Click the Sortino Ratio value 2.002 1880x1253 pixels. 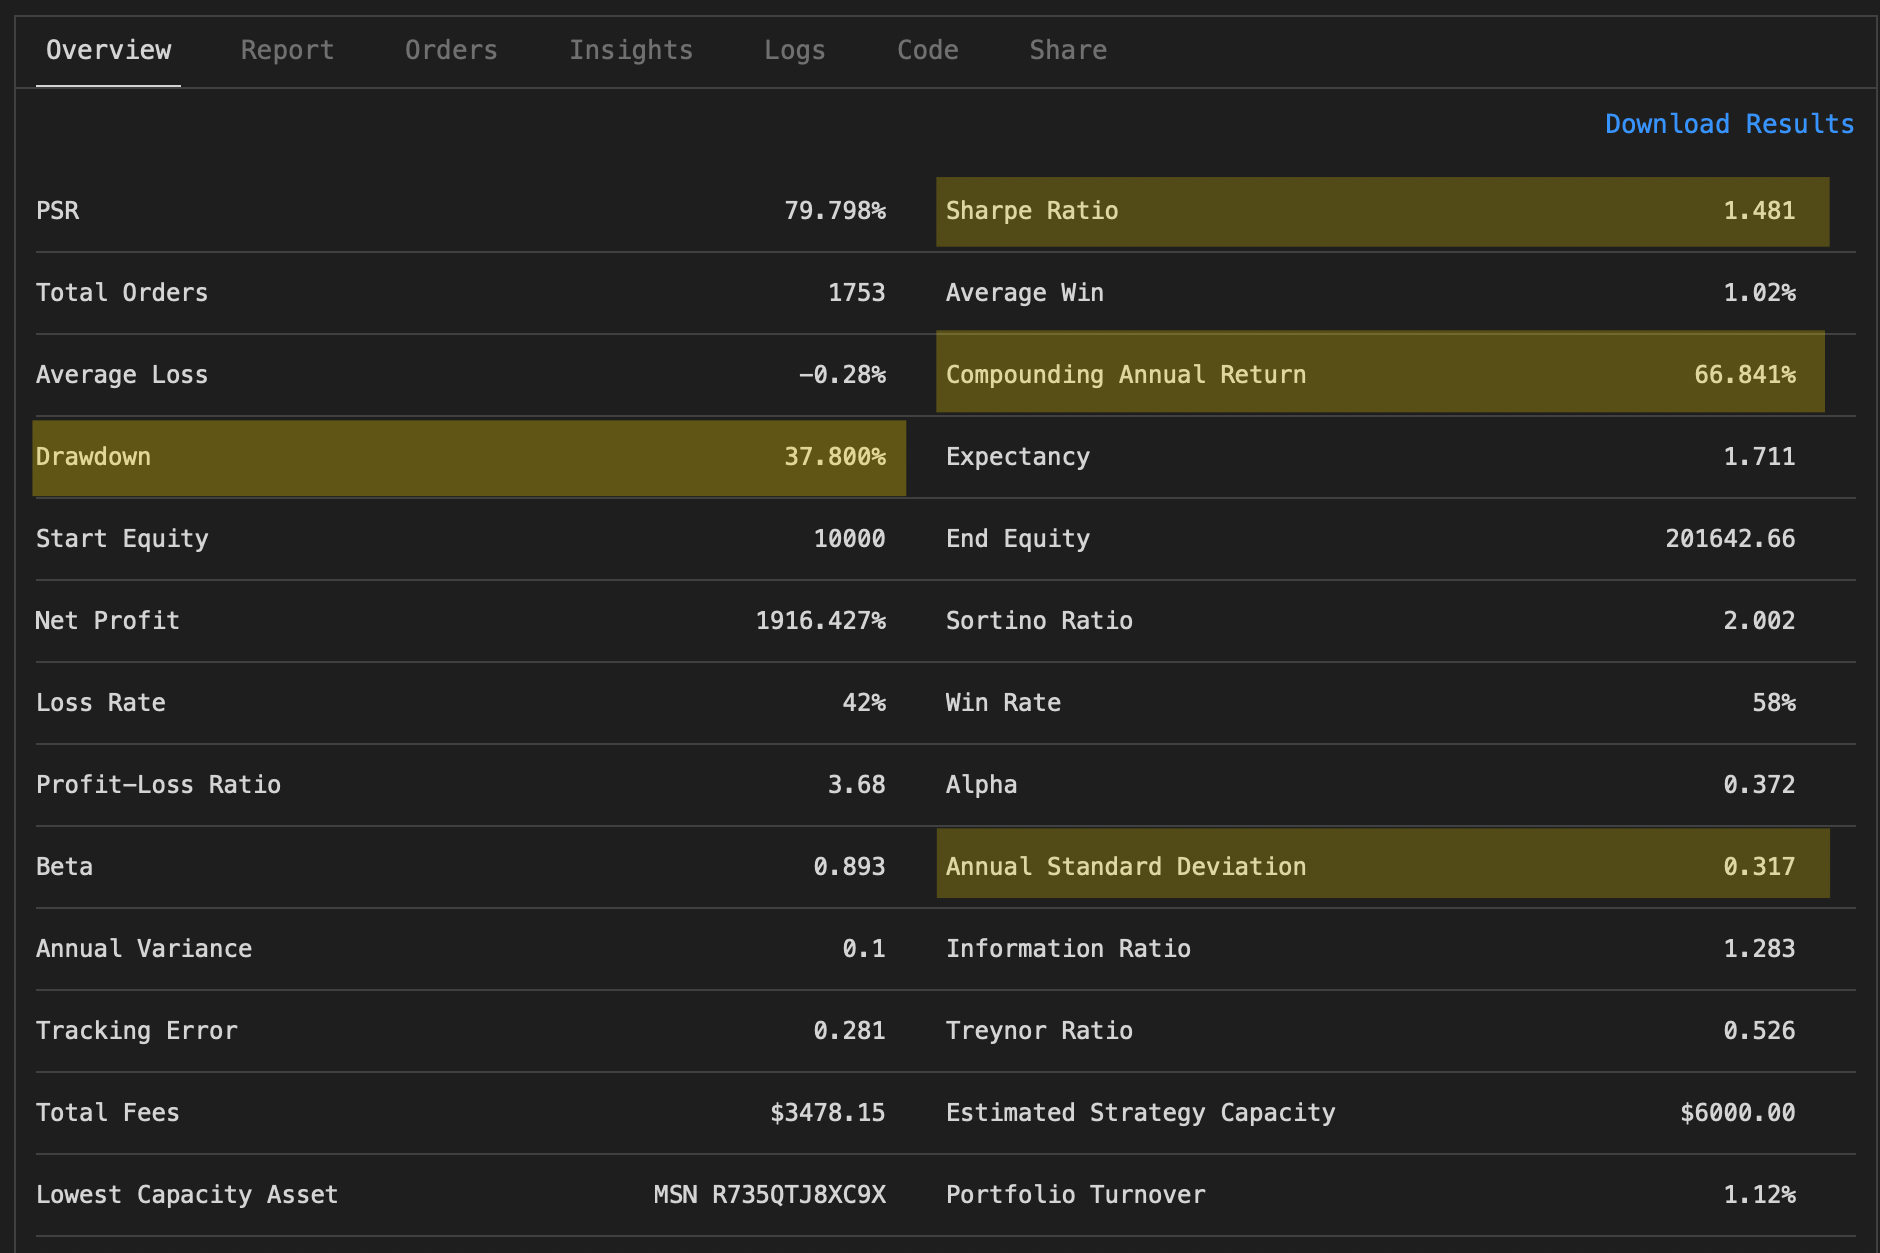1759,621
